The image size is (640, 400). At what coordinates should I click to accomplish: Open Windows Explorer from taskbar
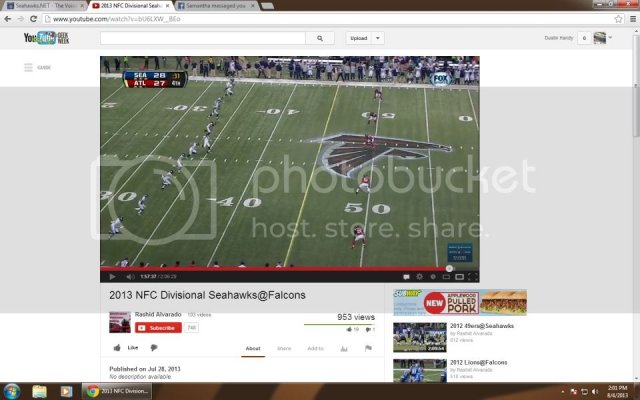click(39, 391)
